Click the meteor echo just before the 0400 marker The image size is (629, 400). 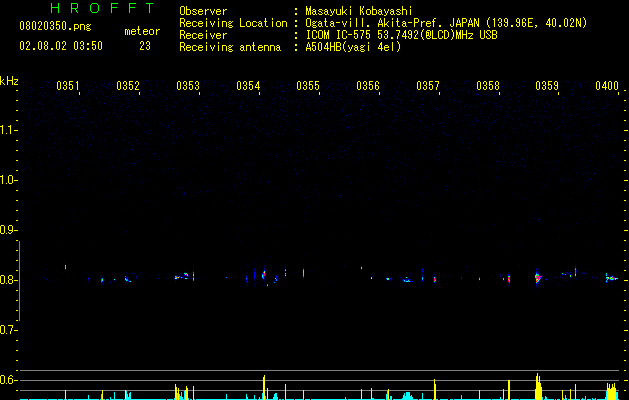click(611, 278)
